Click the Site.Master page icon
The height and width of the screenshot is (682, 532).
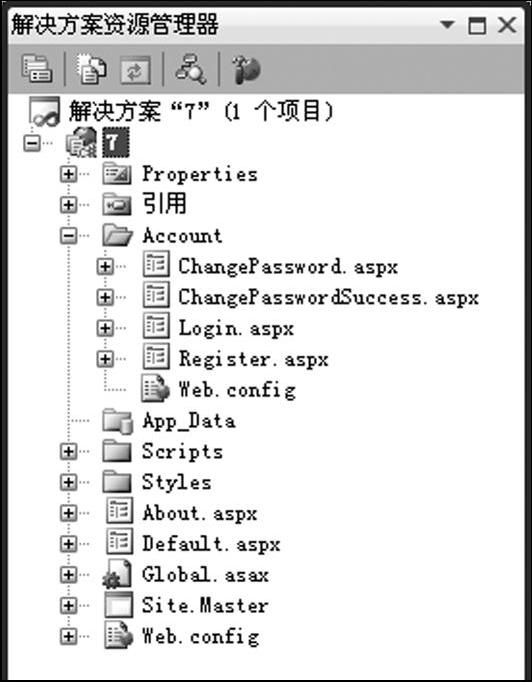tap(119, 605)
